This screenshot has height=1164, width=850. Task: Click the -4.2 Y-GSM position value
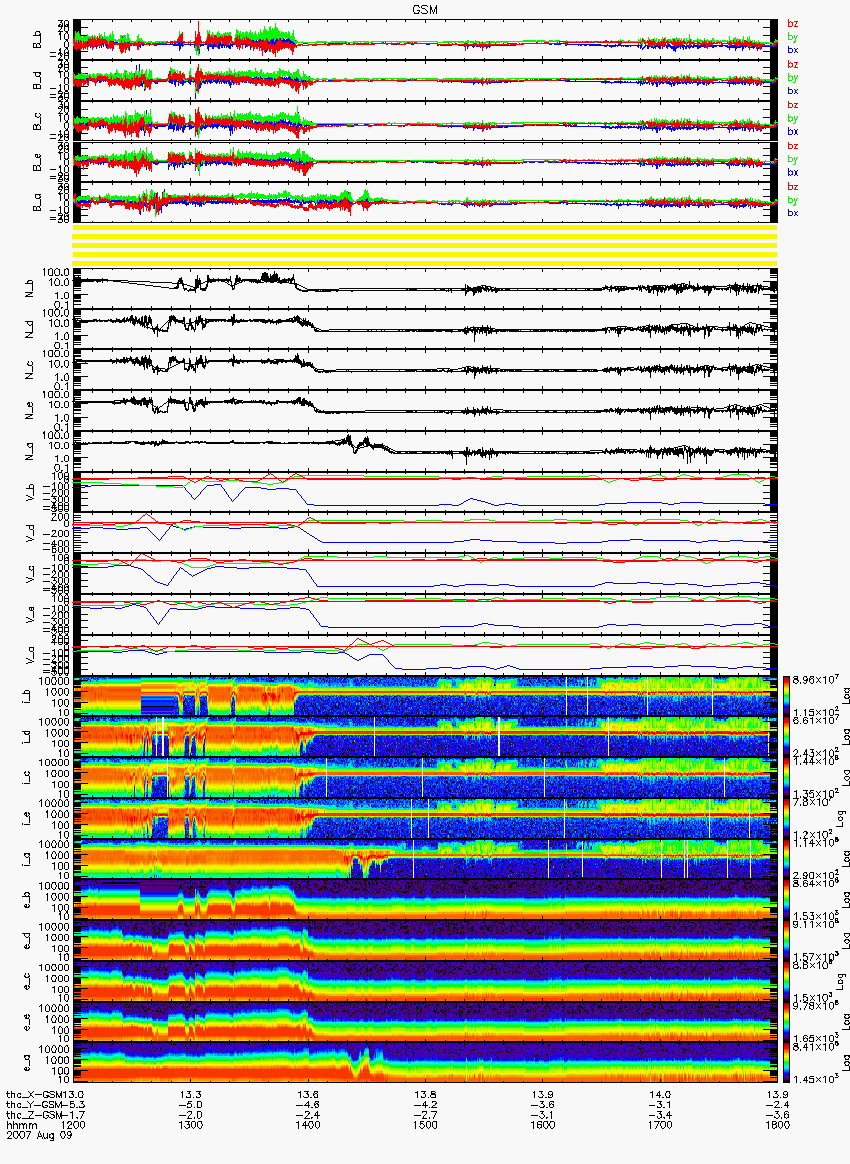(x=425, y=1105)
